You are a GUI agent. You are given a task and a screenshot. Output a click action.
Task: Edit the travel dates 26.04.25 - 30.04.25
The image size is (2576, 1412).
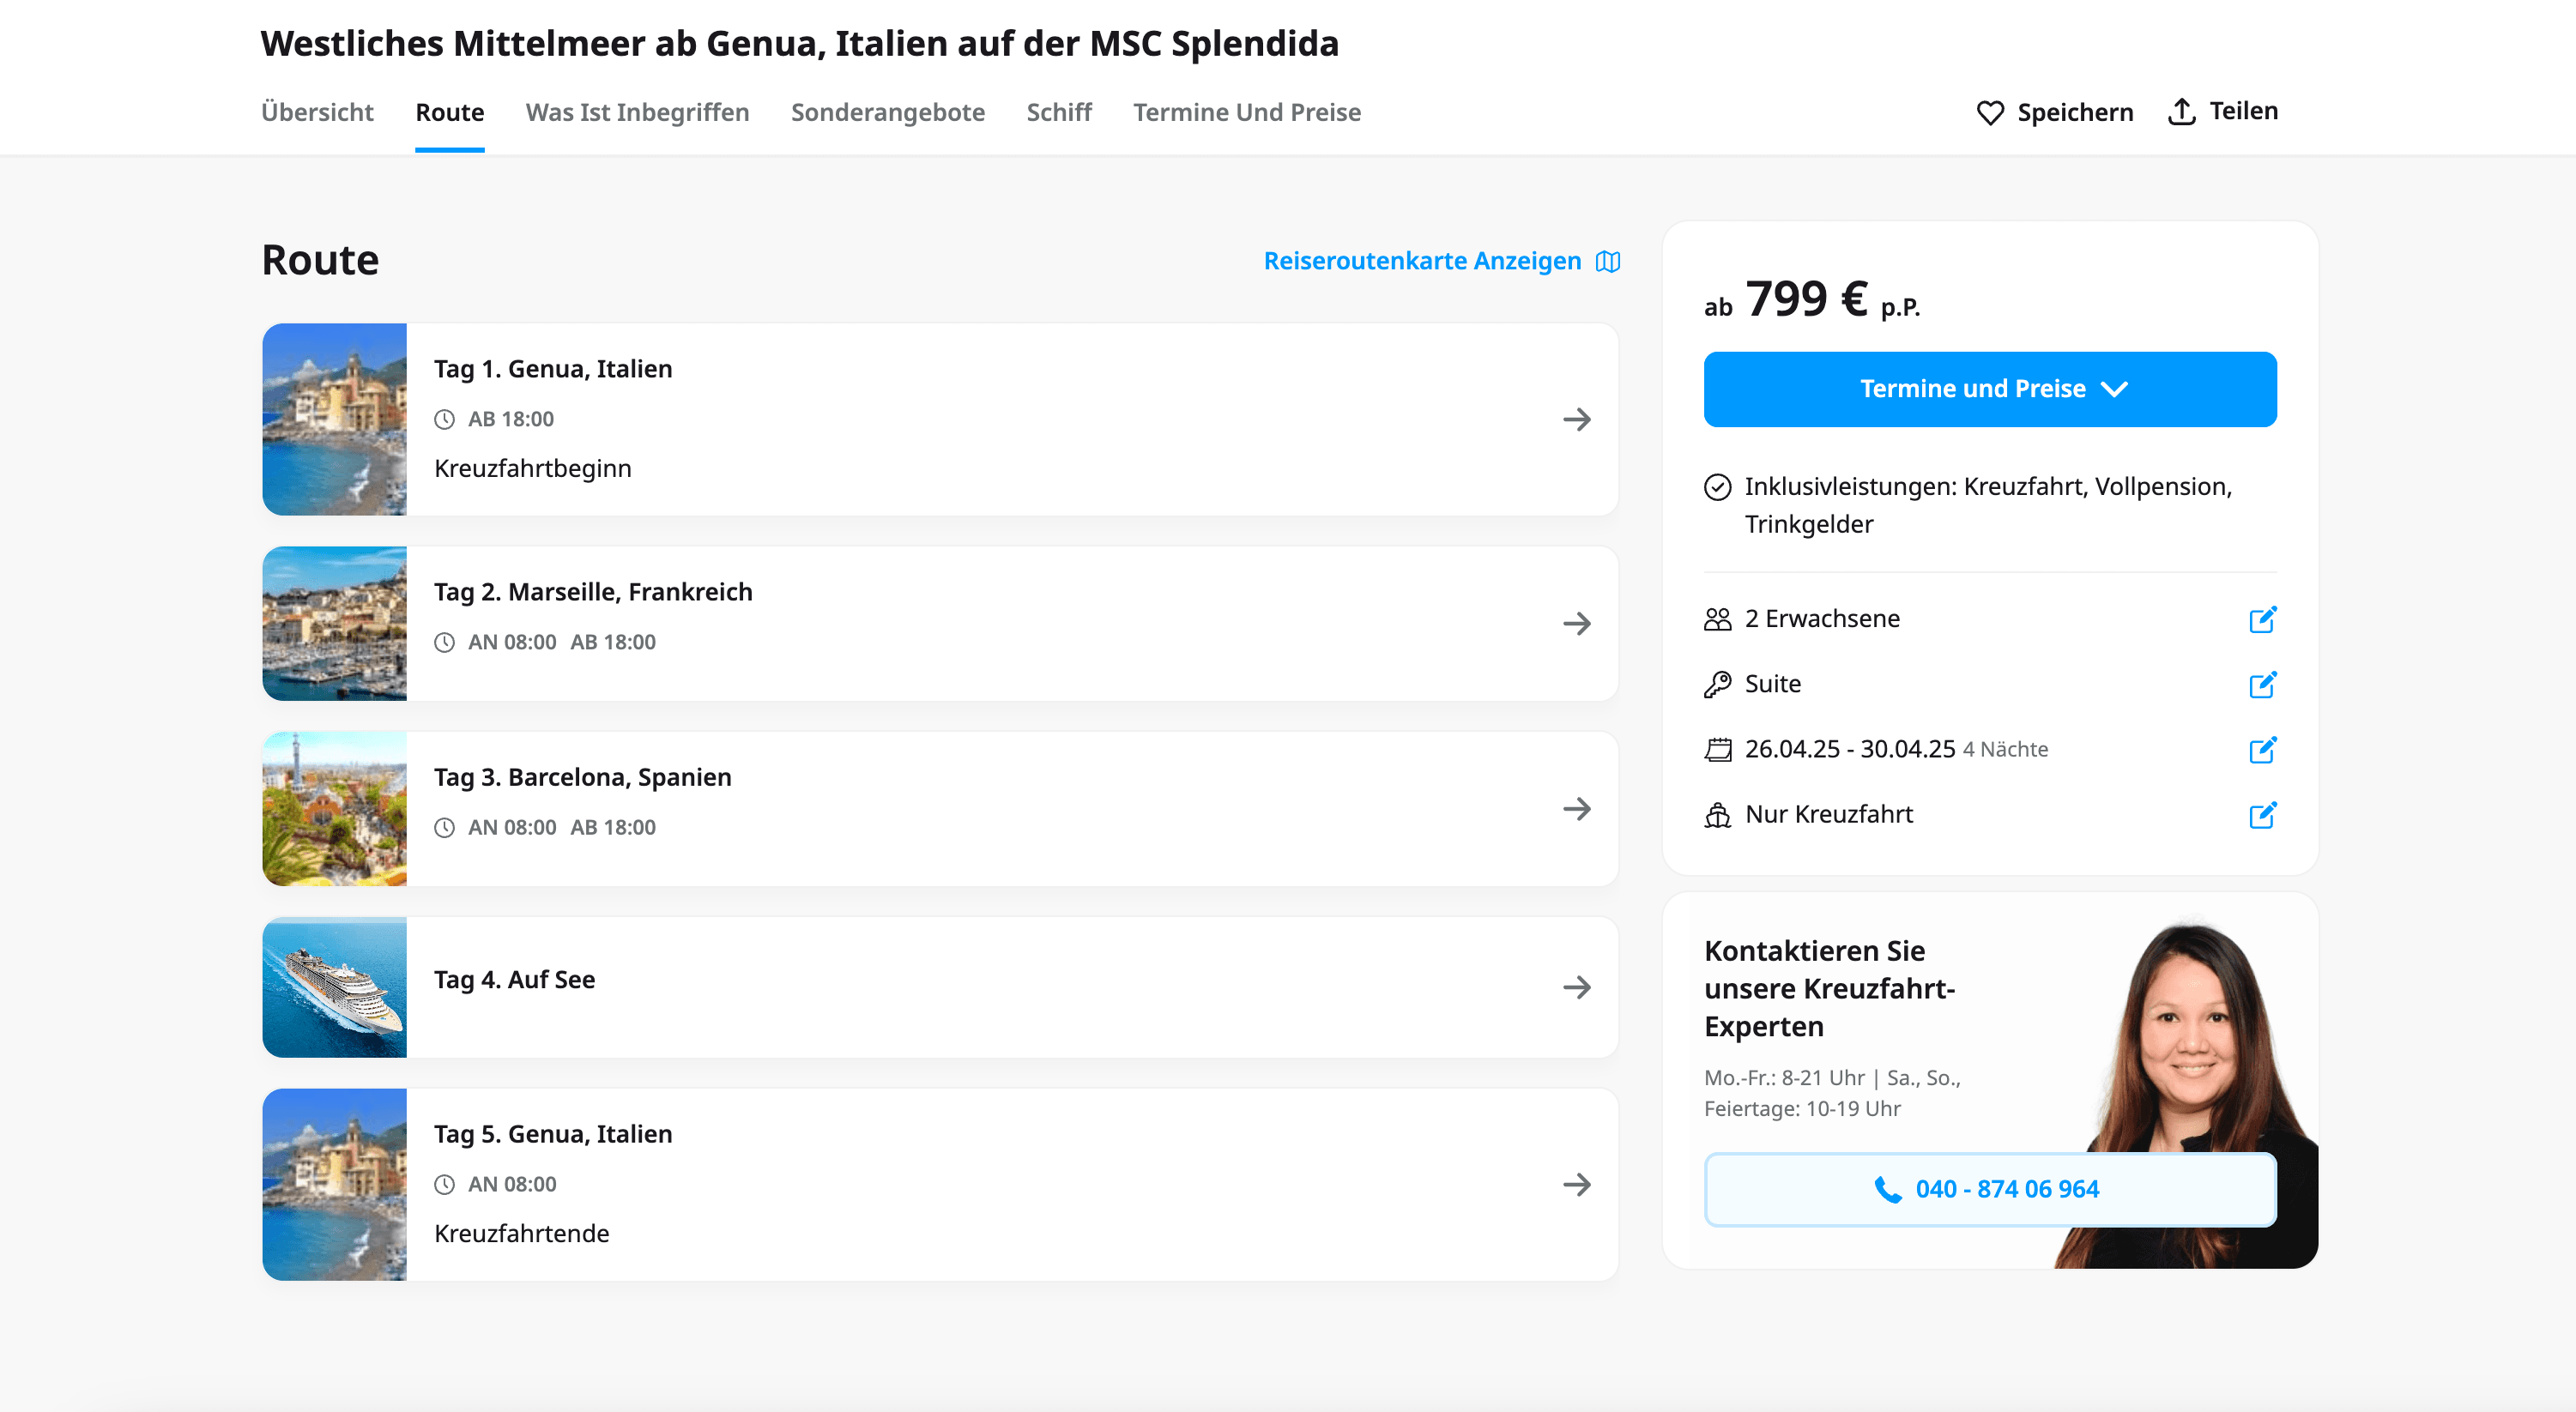click(x=2261, y=750)
